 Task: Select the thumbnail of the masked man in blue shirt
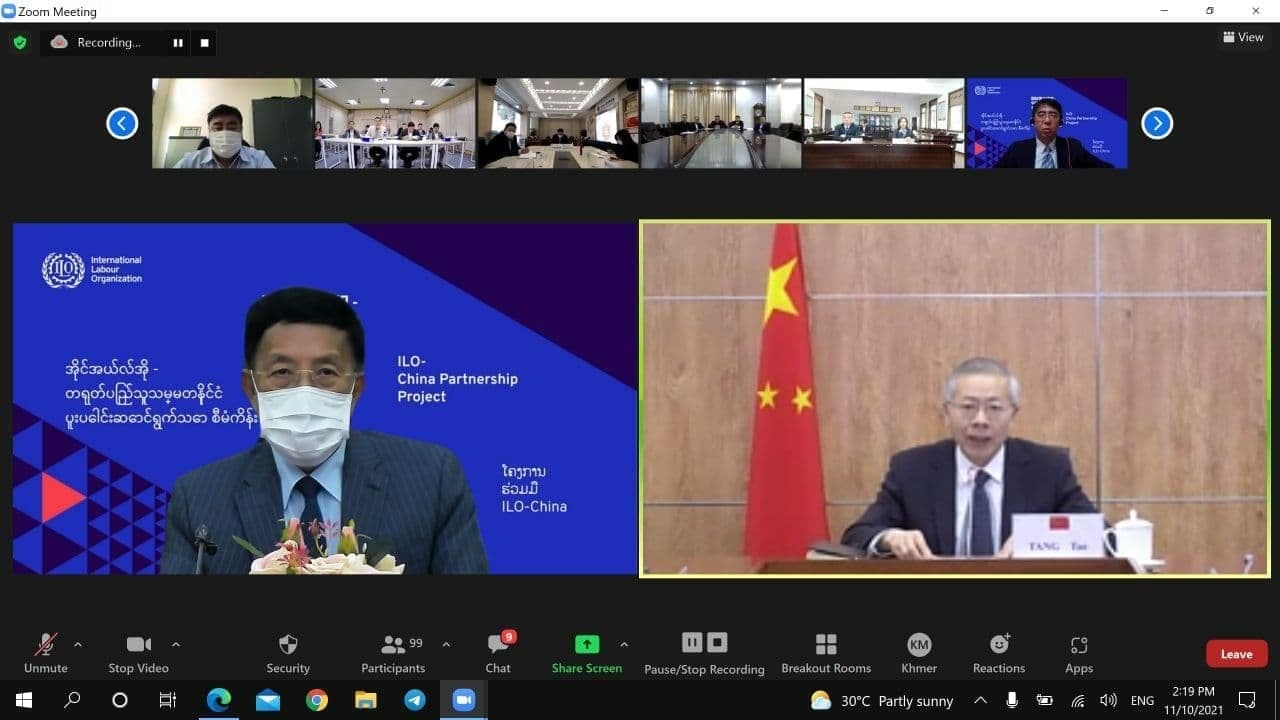pos(232,123)
